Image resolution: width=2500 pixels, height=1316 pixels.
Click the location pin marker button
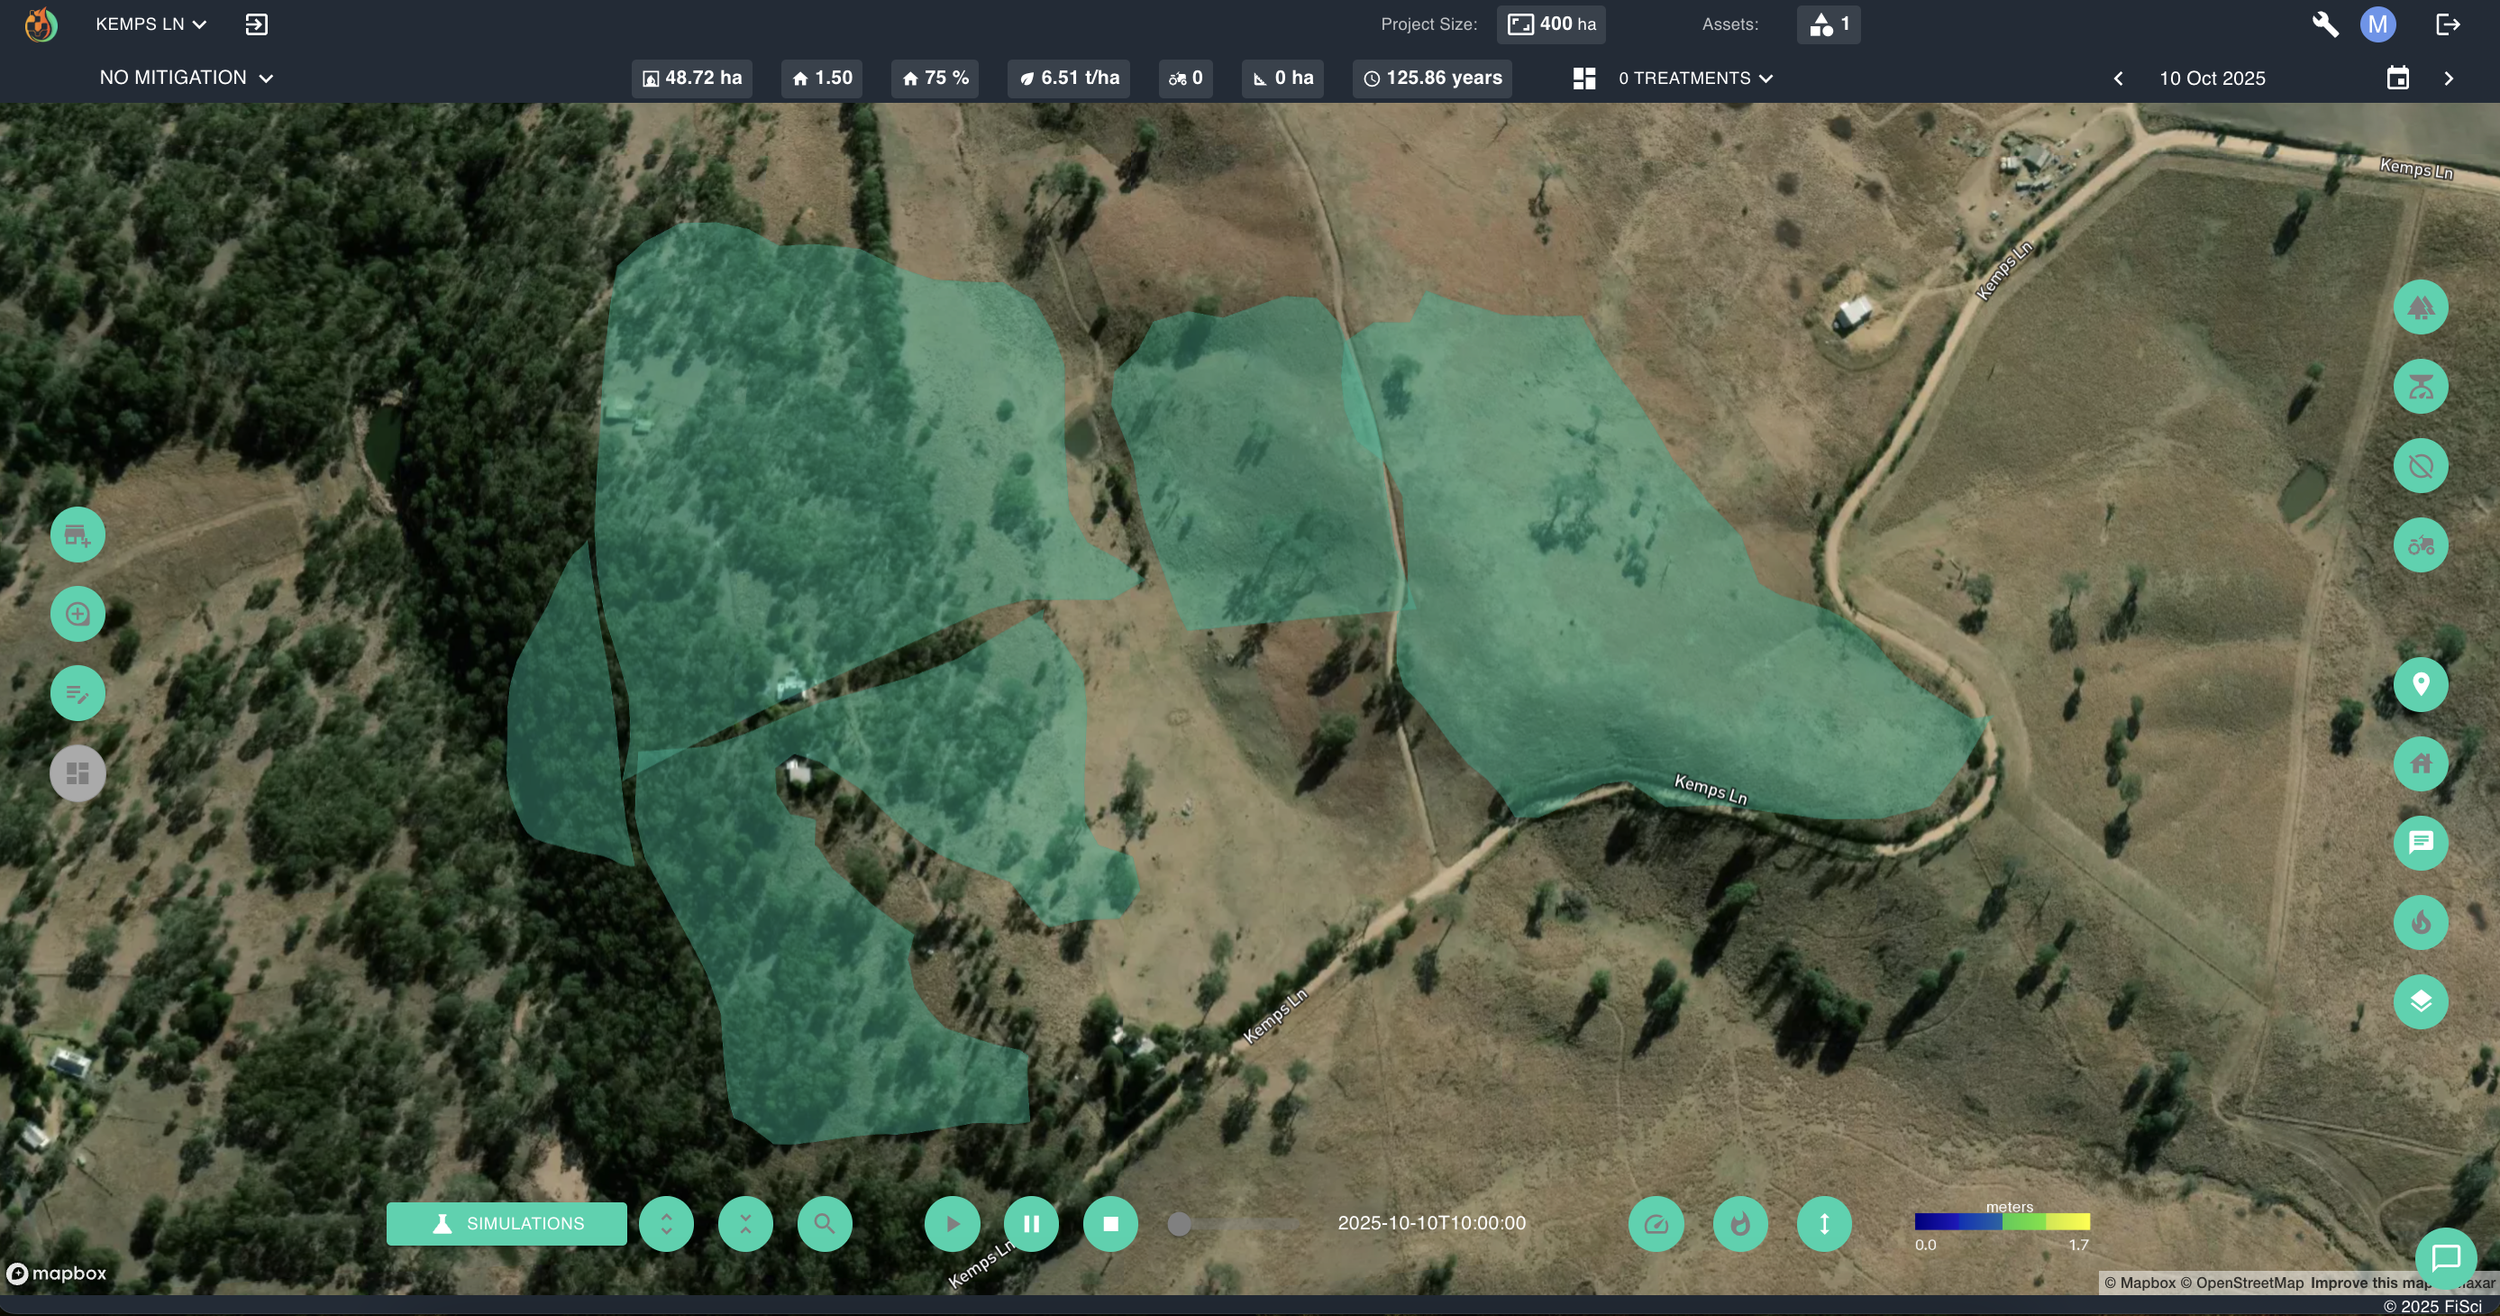[x=2420, y=684]
